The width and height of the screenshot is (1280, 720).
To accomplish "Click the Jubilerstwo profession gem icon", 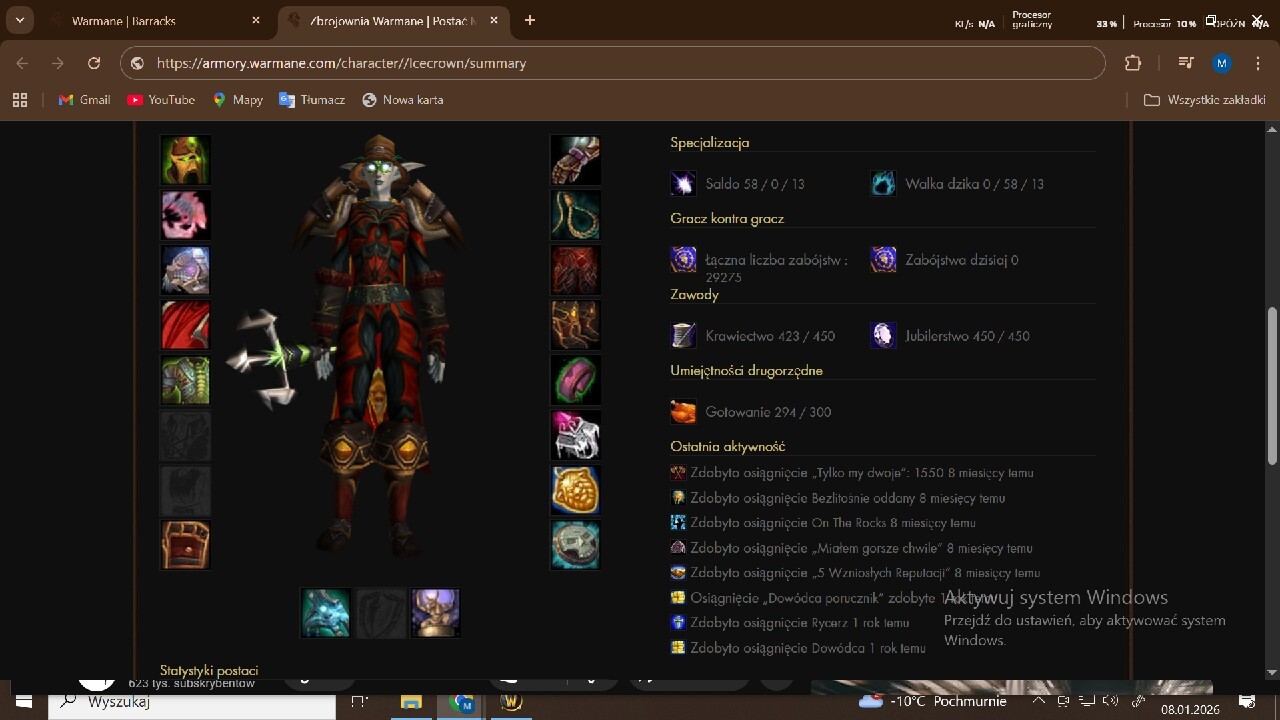I will [x=883, y=335].
